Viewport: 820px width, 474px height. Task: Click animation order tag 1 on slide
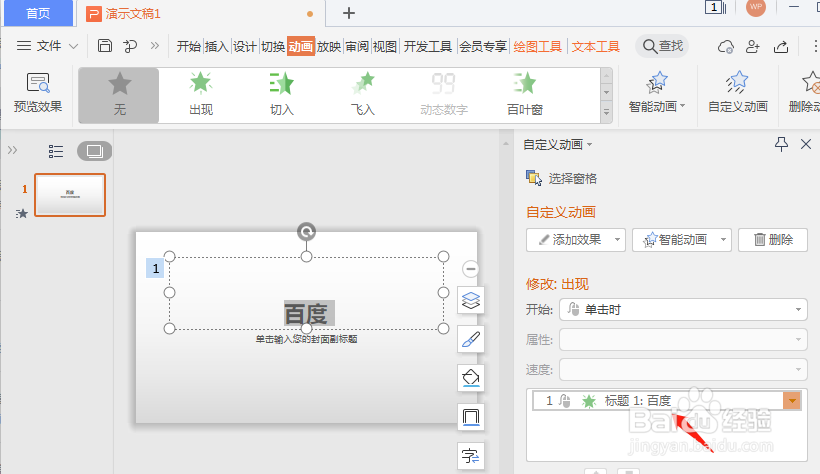coord(155,268)
